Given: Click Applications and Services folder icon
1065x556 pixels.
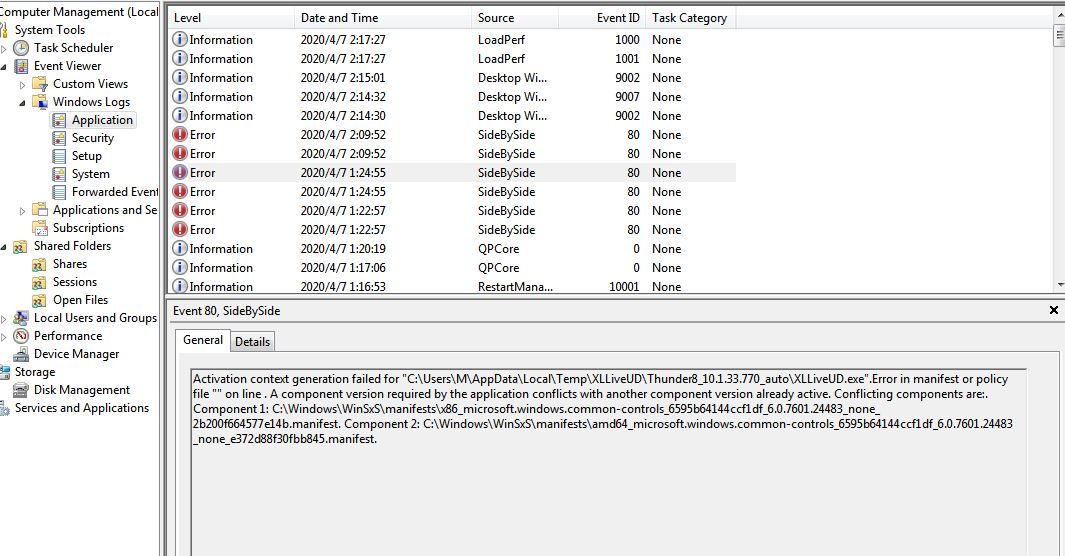Looking at the screenshot, I should pyautogui.click(x=40, y=210).
